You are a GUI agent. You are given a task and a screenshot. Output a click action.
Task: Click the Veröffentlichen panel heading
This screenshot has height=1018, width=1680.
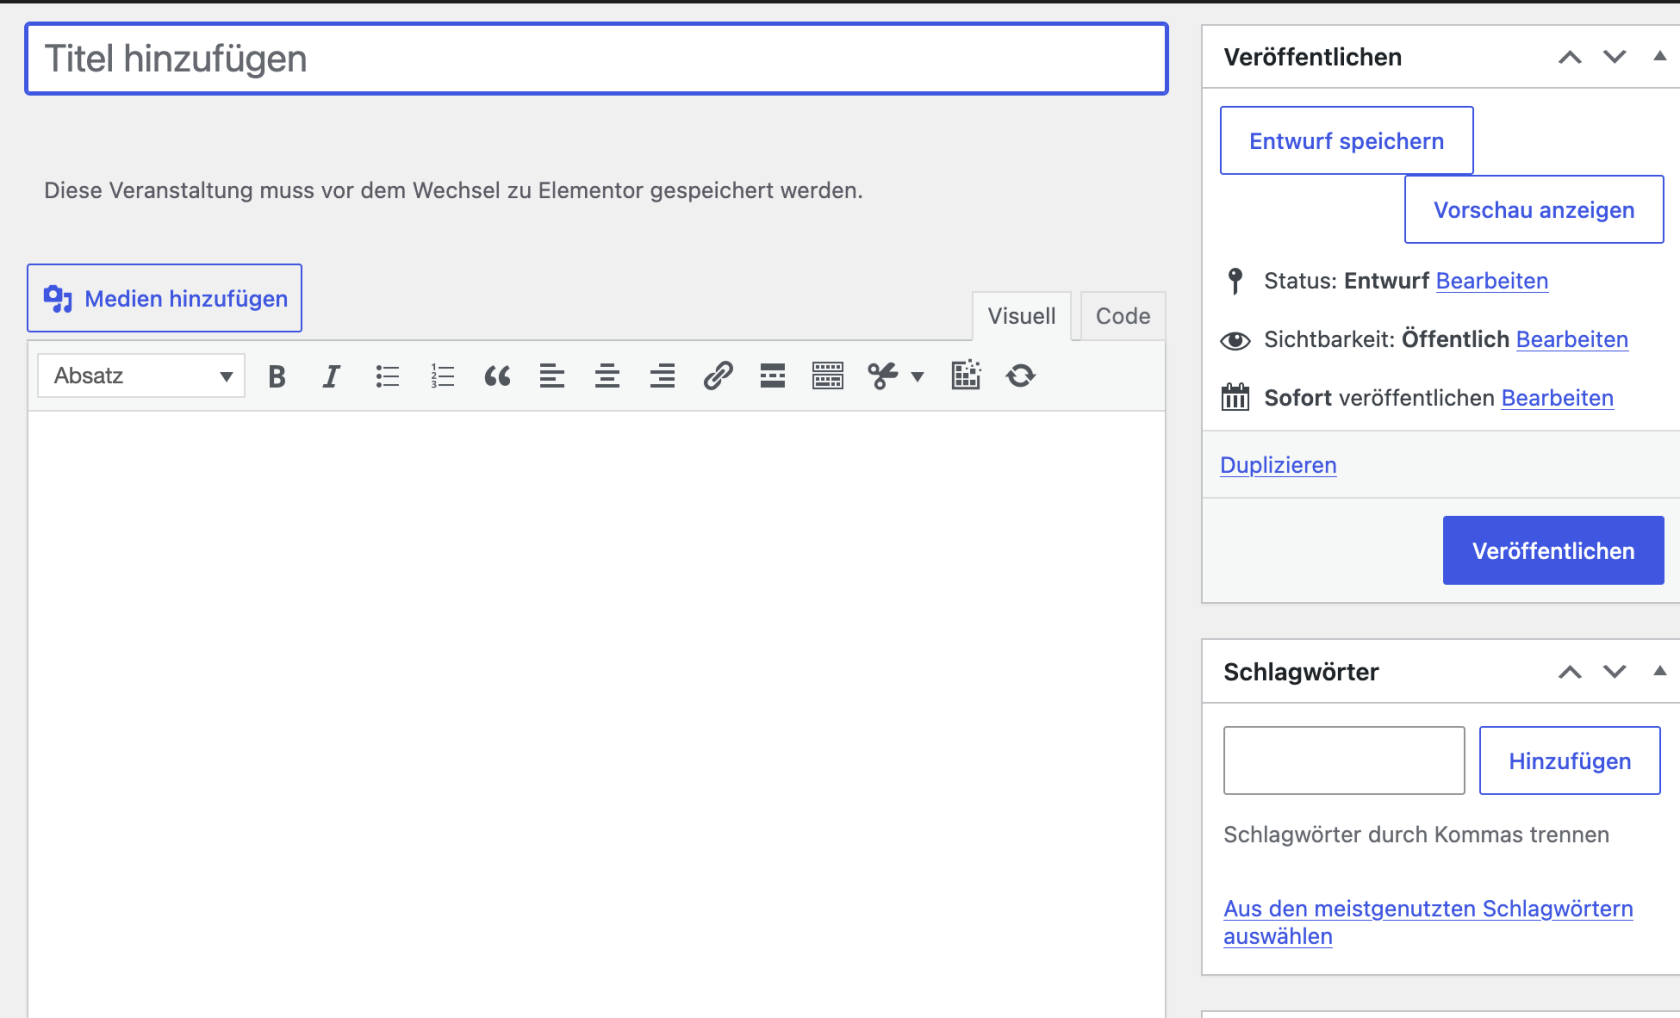[x=1312, y=57]
